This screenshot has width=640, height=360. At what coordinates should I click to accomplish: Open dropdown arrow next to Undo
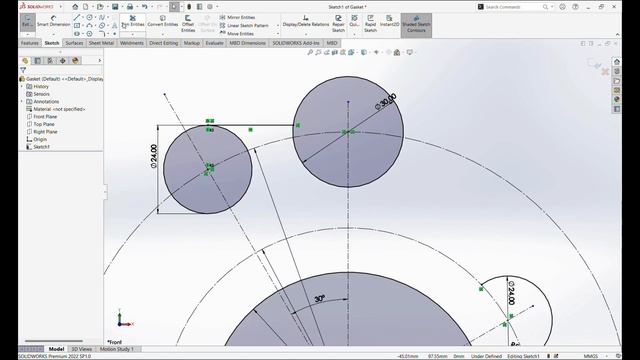(x=151, y=7)
